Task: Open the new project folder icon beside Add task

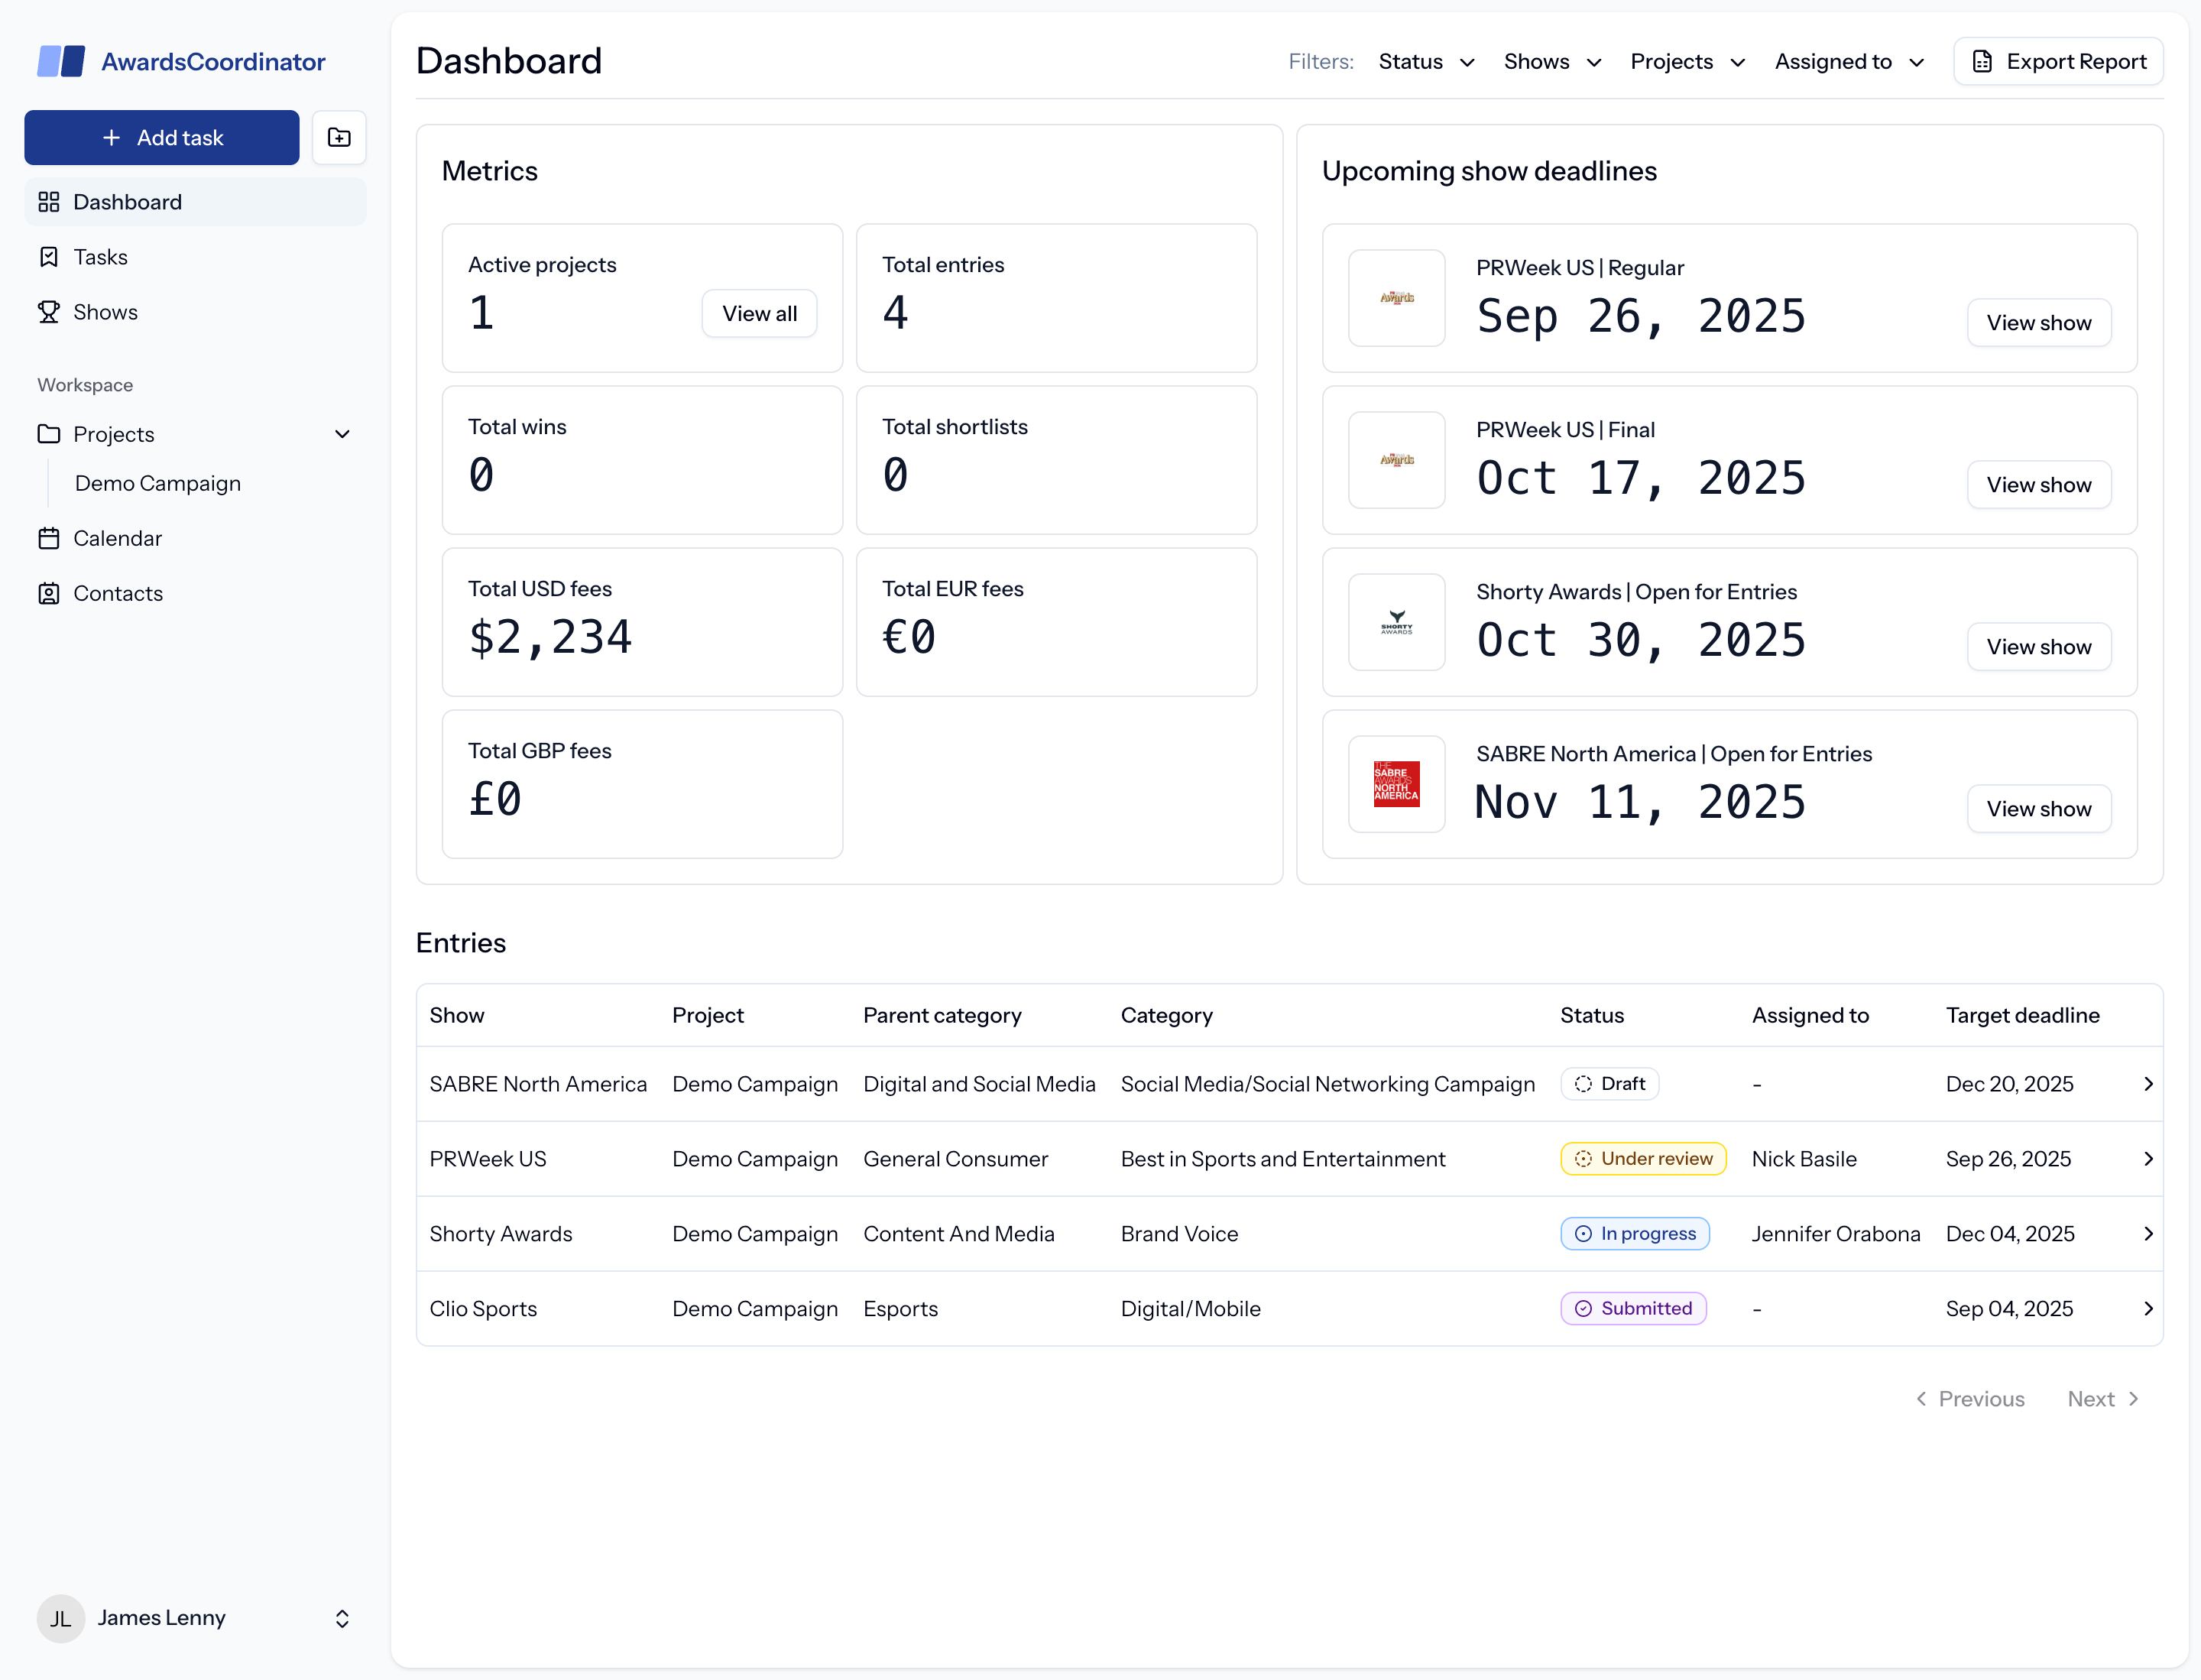Action: [x=339, y=137]
